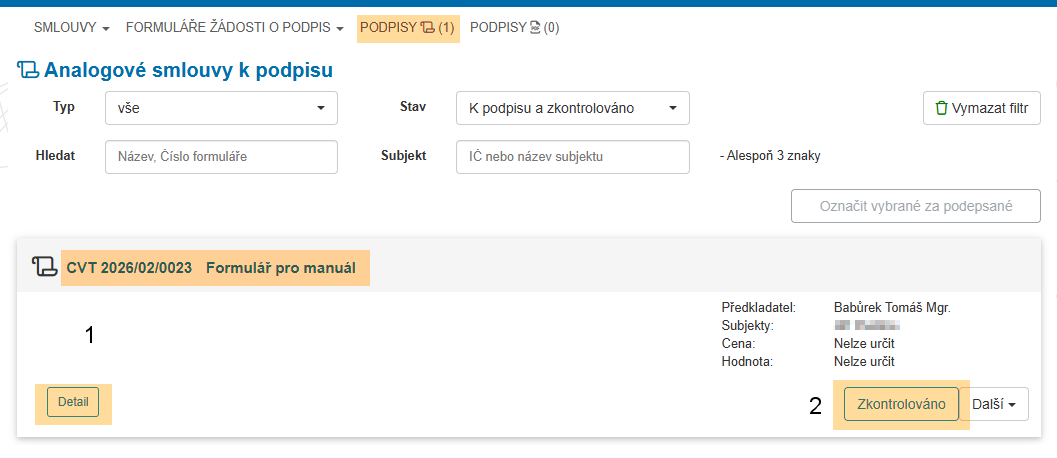
Task: Click the trash icon in Vymazat filtr
Action: (940, 108)
